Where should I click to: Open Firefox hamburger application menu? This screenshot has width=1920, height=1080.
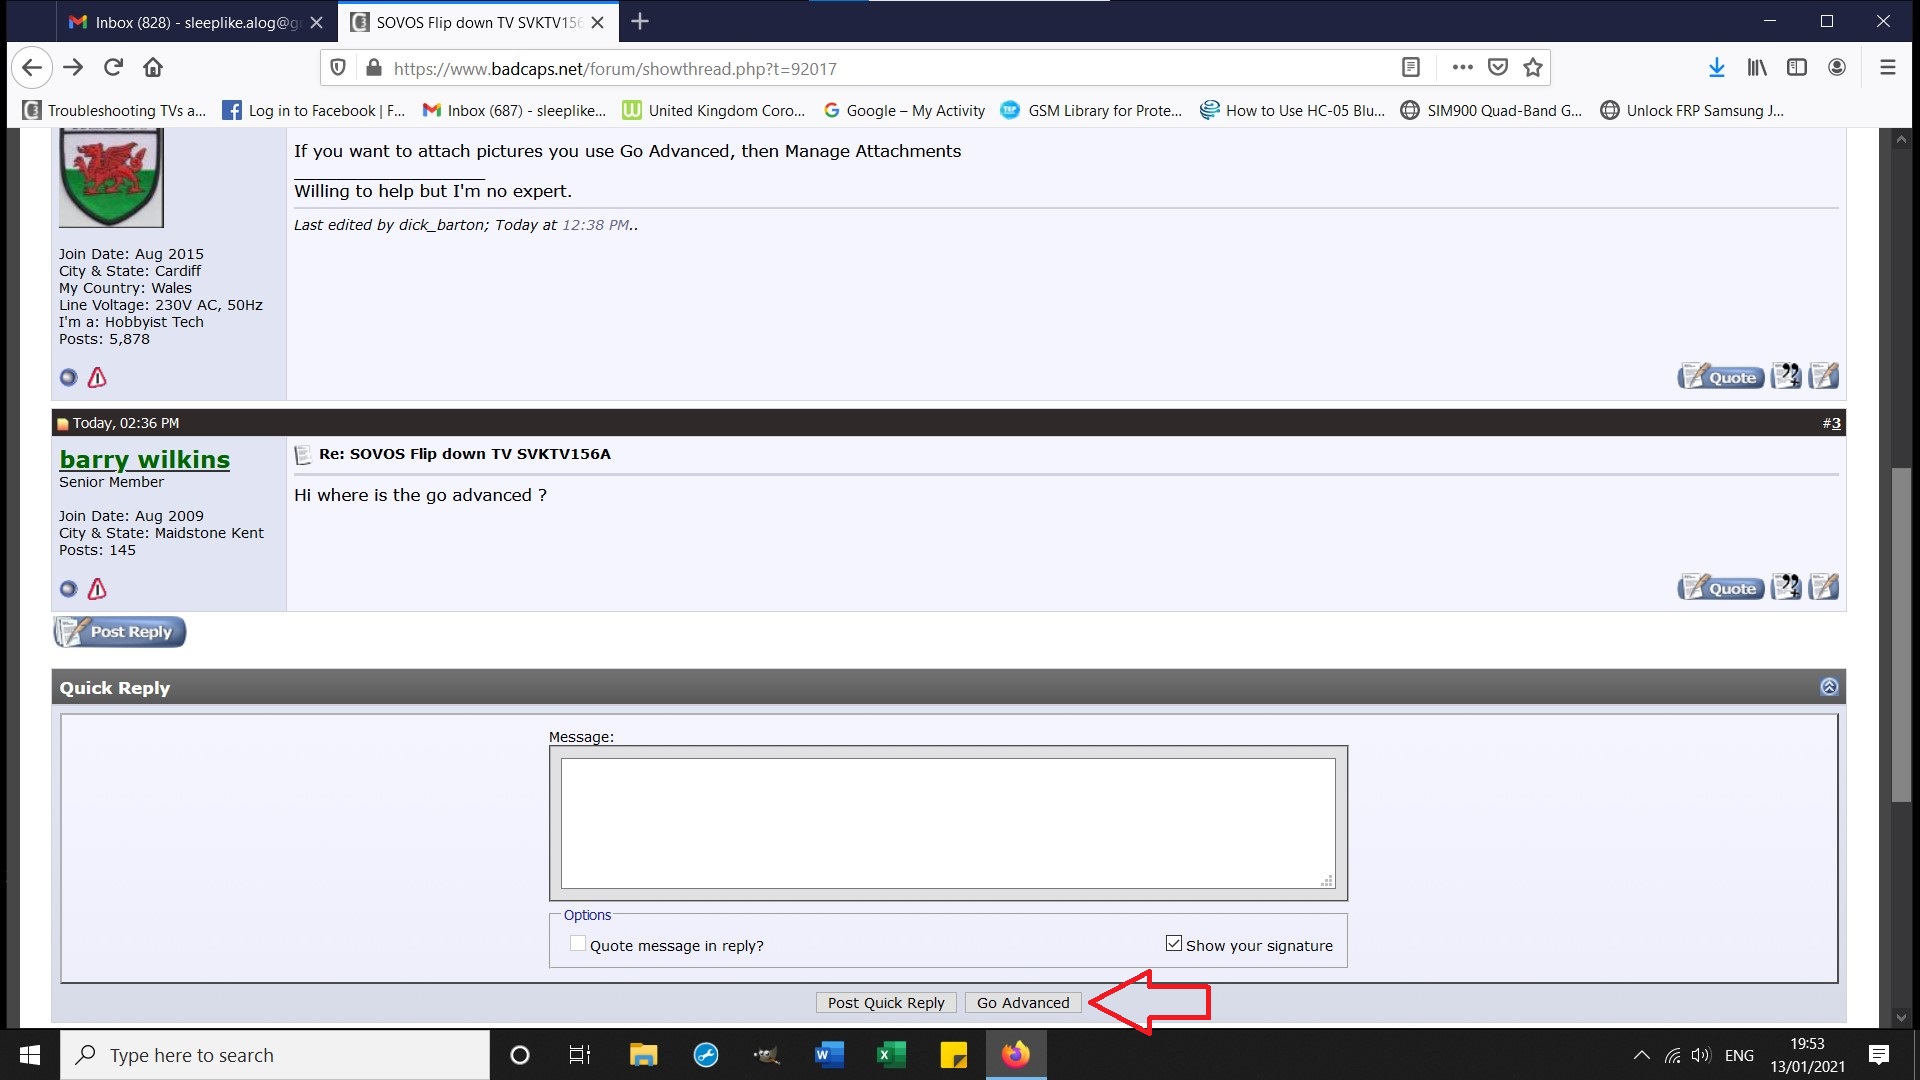(1887, 67)
